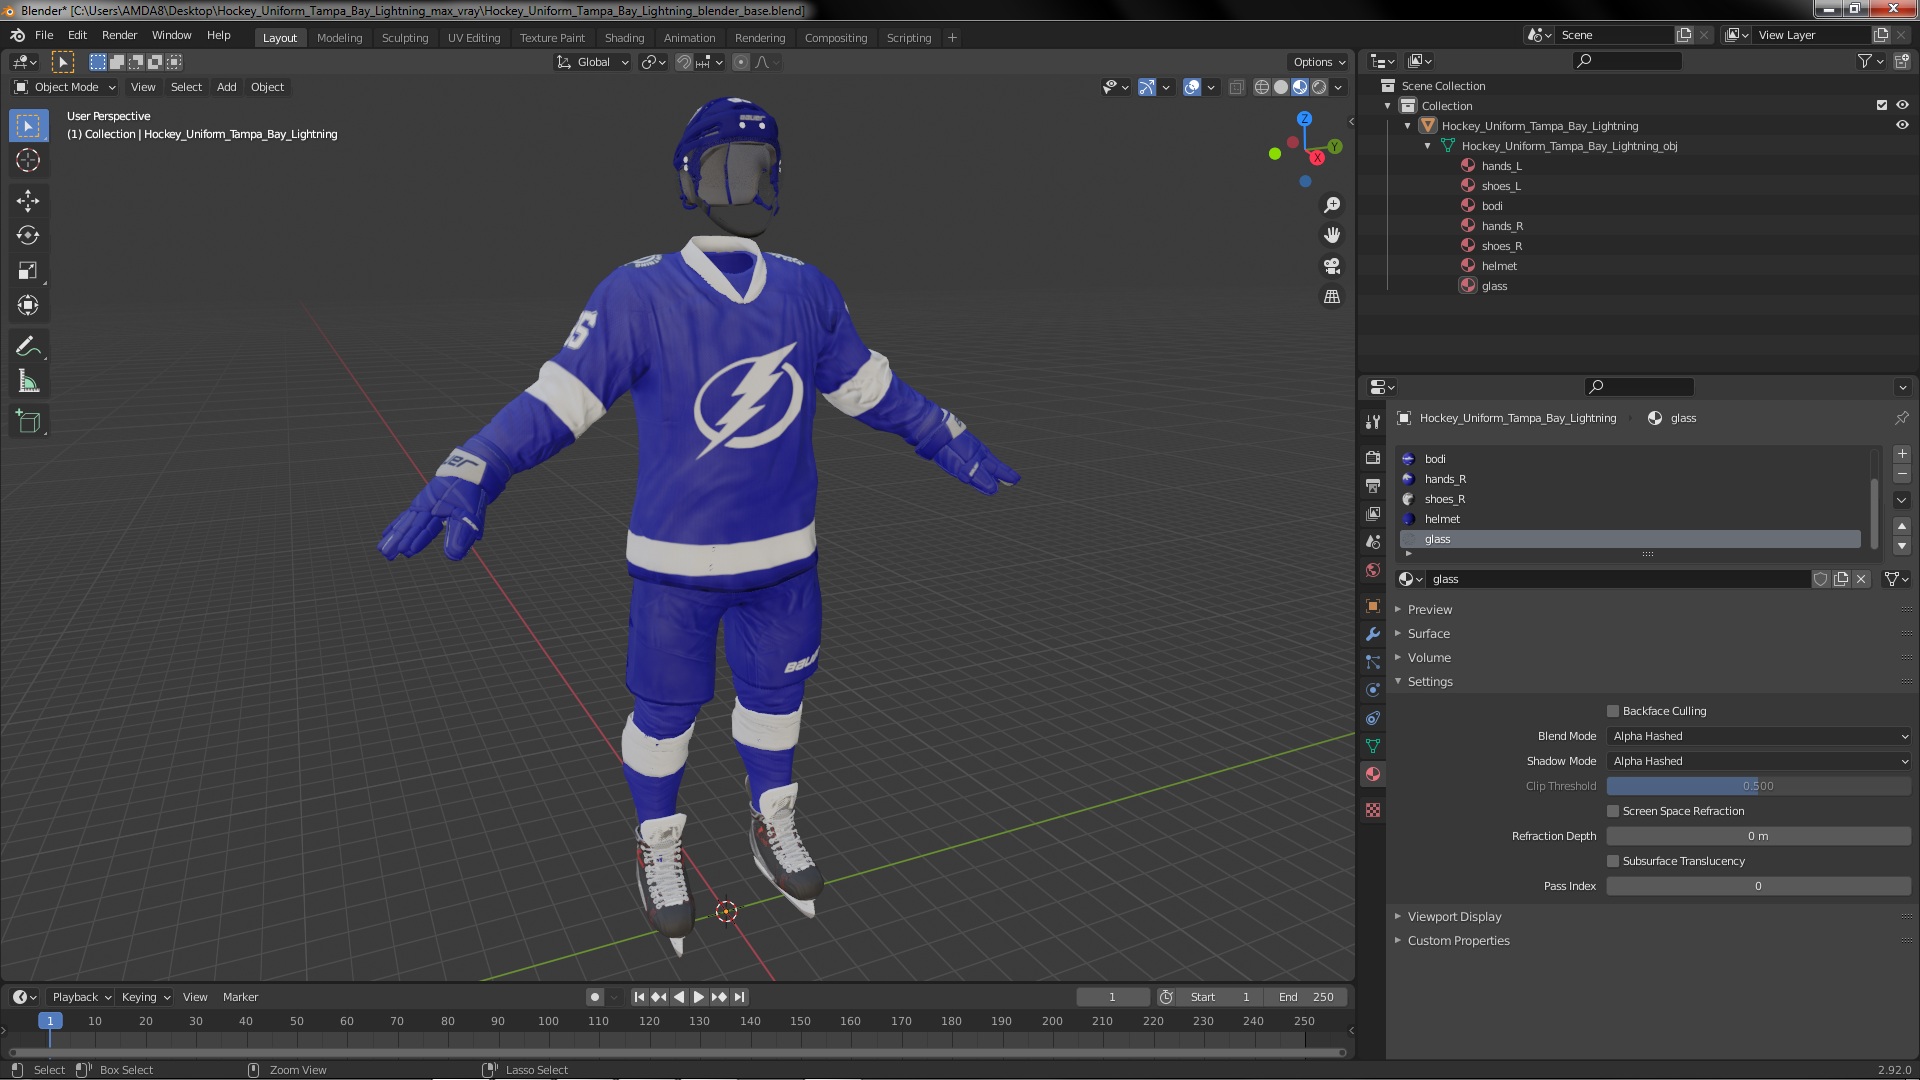Hide Hockey_Uniform_Tampa_Bay_Lightning object via eye icon

1902,125
